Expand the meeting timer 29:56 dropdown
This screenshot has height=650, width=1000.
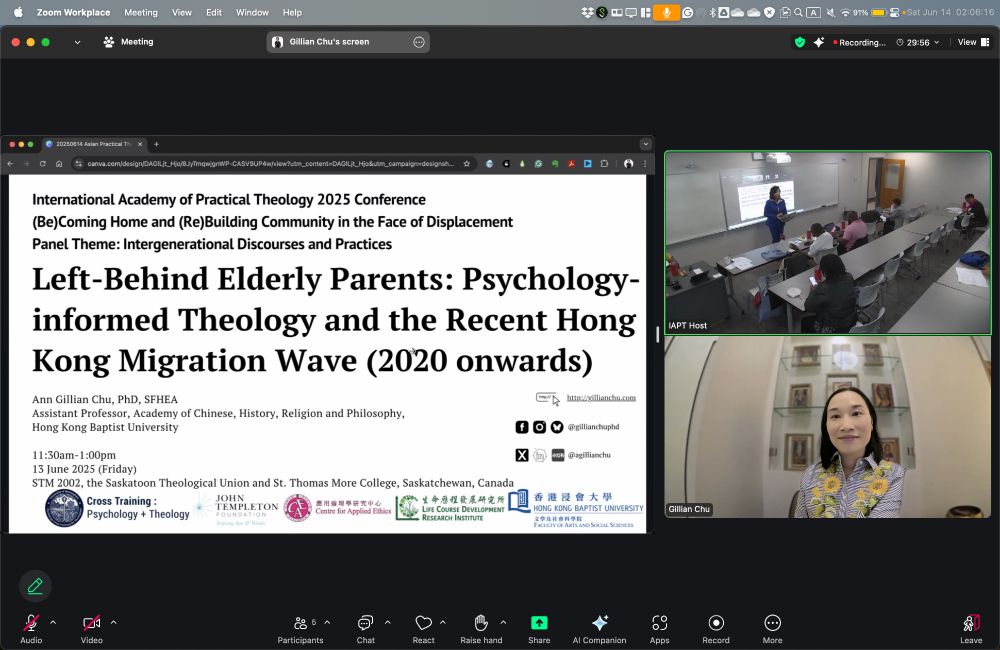click(x=918, y=42)
